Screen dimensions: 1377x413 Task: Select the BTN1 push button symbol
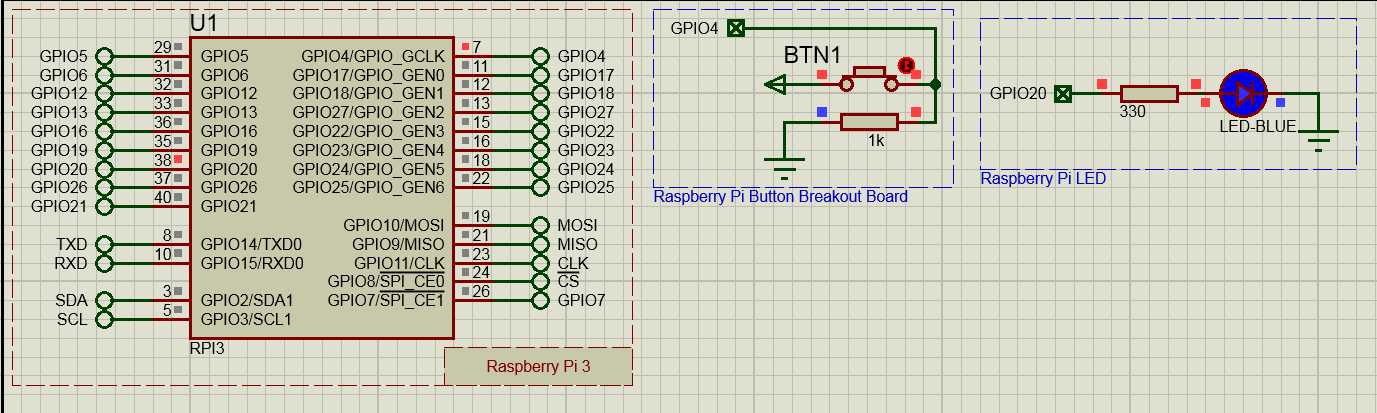point(870,79)
